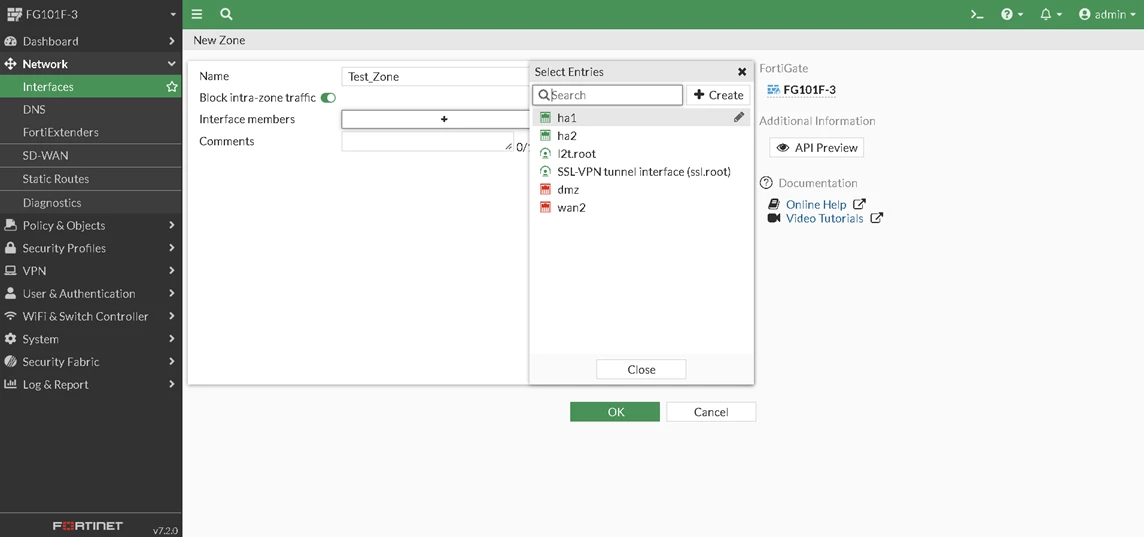Click the zone Name input field

click(x=436, y=77)
